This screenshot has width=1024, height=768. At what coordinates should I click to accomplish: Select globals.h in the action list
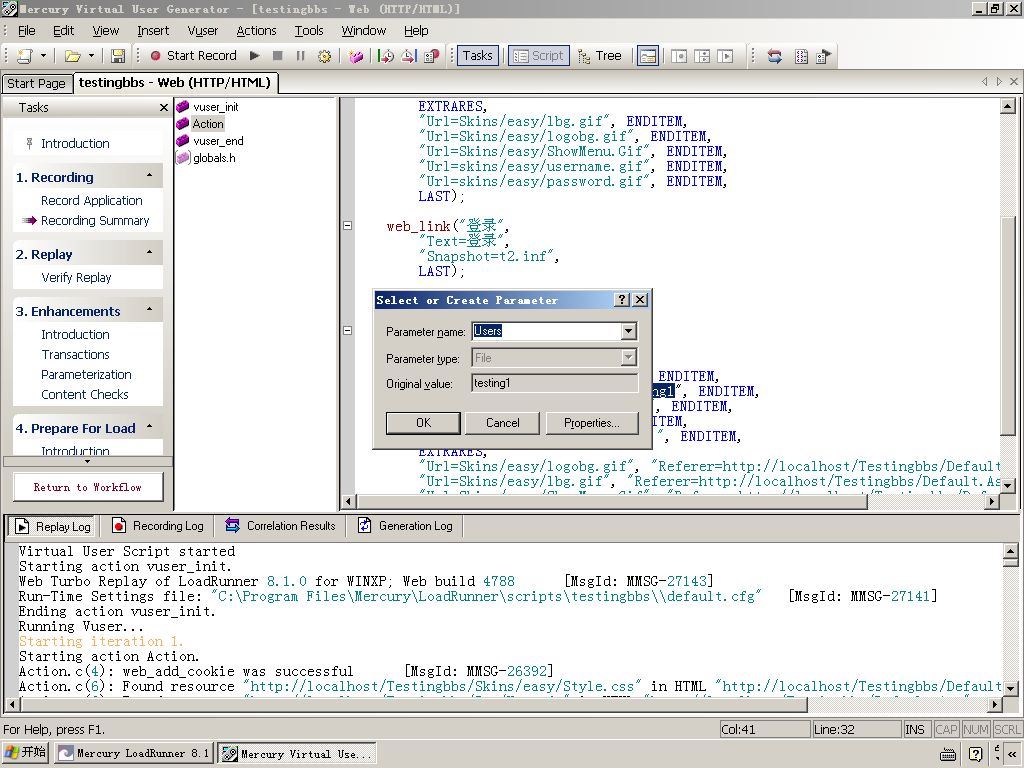tap(214, 158)
